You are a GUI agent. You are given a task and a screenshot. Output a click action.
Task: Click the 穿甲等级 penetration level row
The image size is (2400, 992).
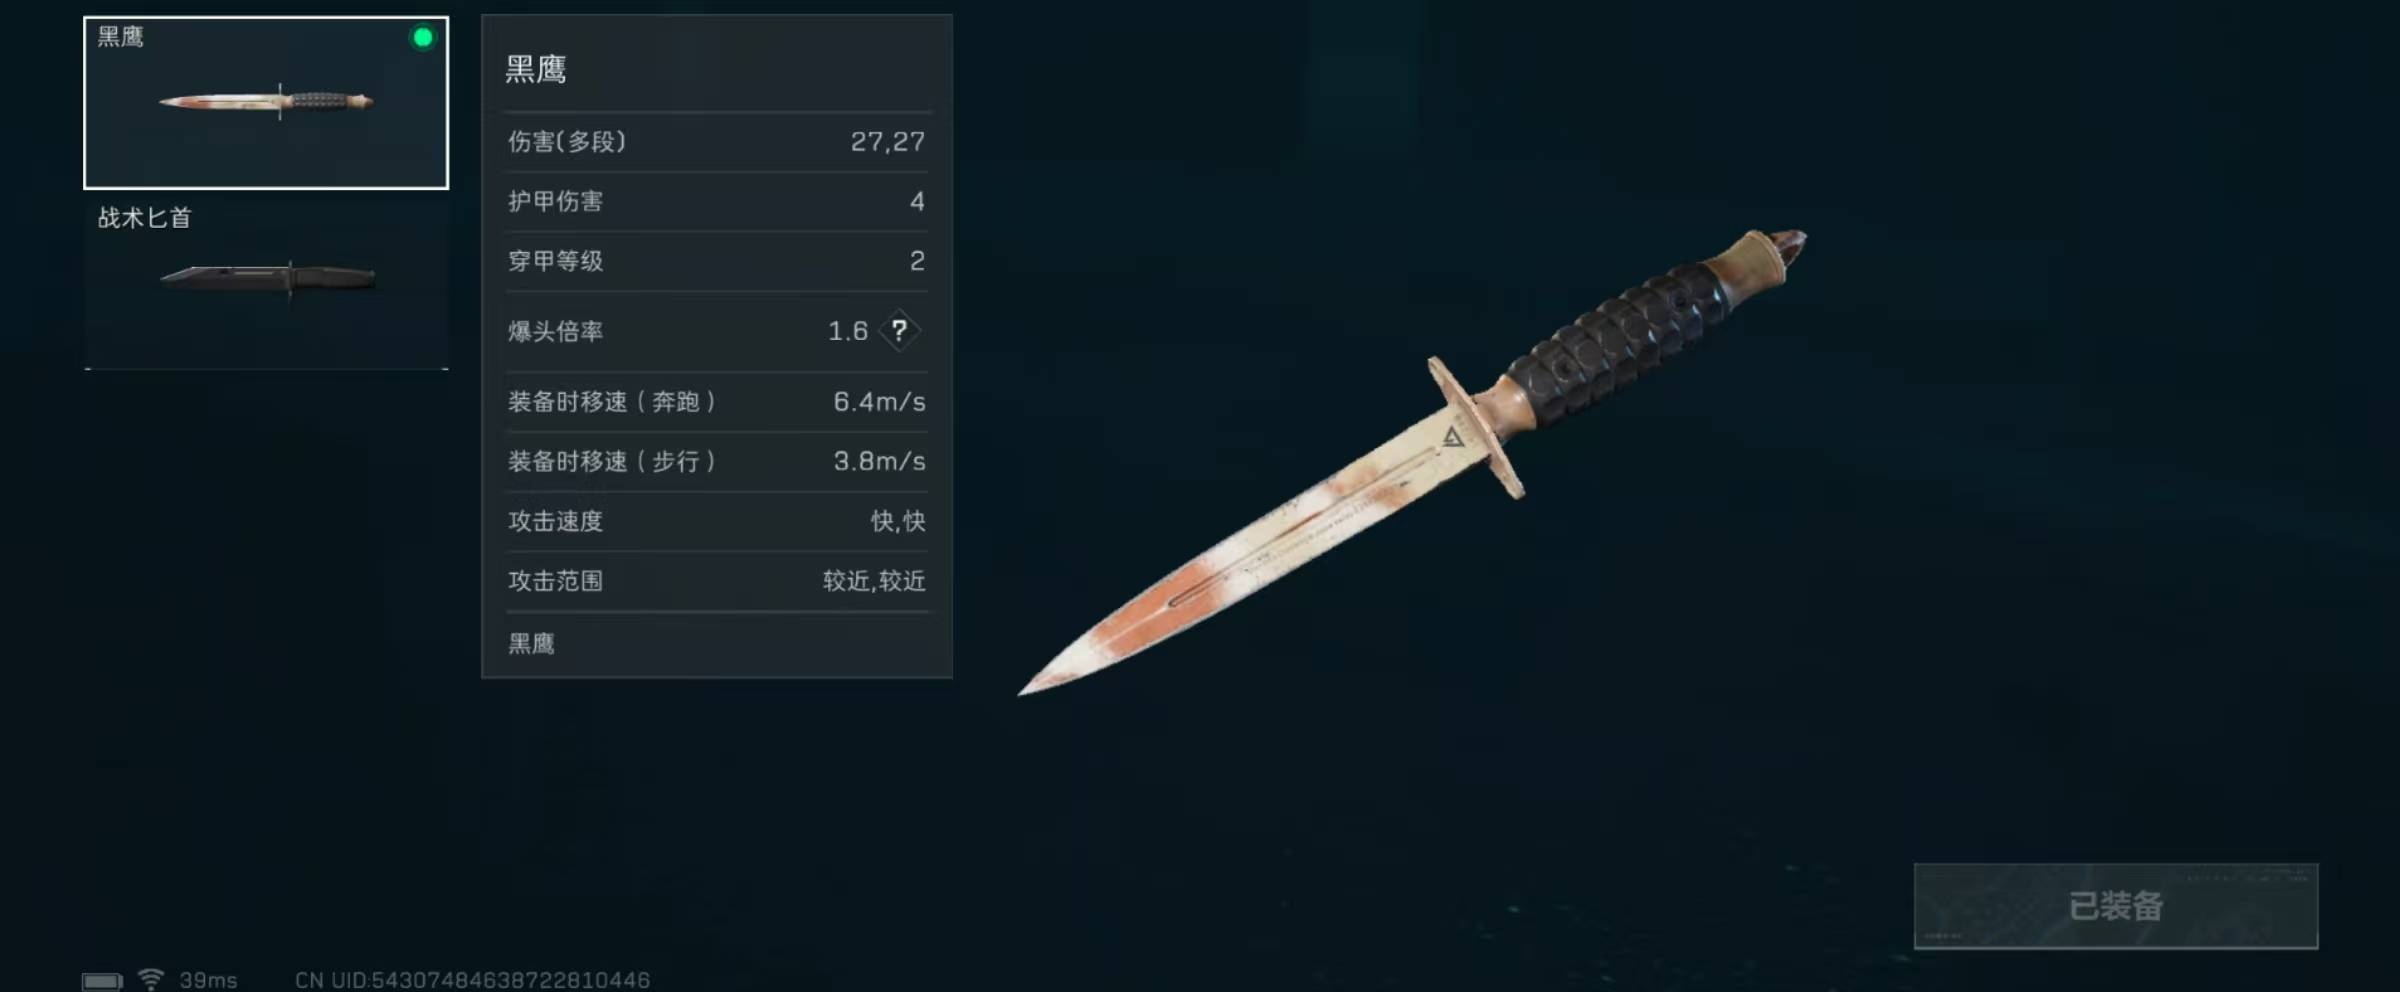pyautogui.click(x=717, y=262)
